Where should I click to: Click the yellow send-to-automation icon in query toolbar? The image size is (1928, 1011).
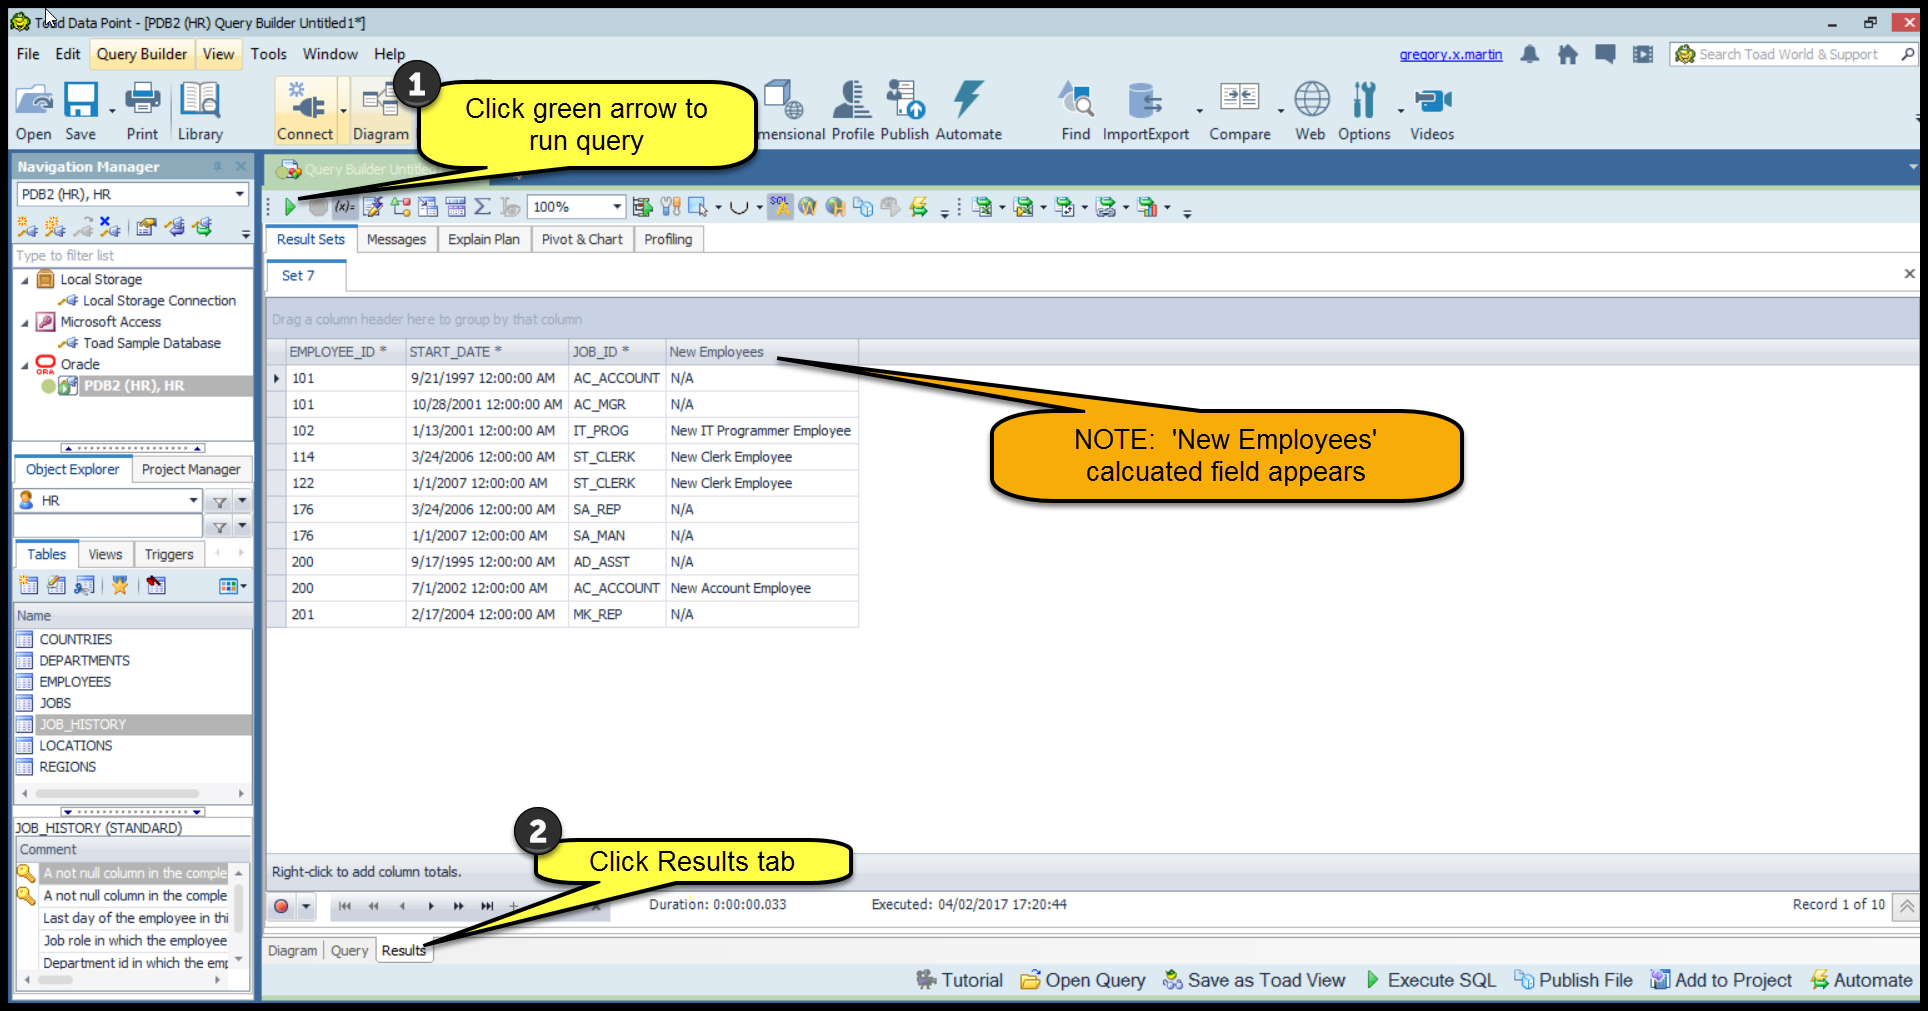(919, 207)
